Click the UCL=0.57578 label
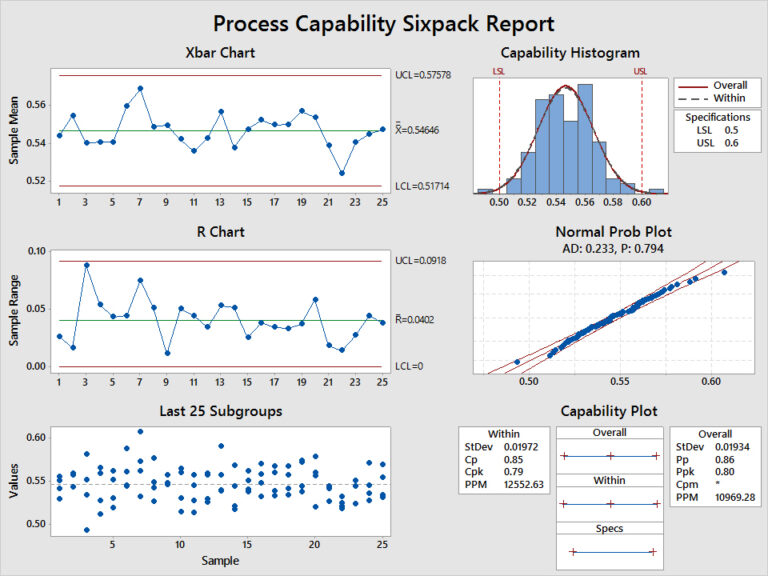 423,75
